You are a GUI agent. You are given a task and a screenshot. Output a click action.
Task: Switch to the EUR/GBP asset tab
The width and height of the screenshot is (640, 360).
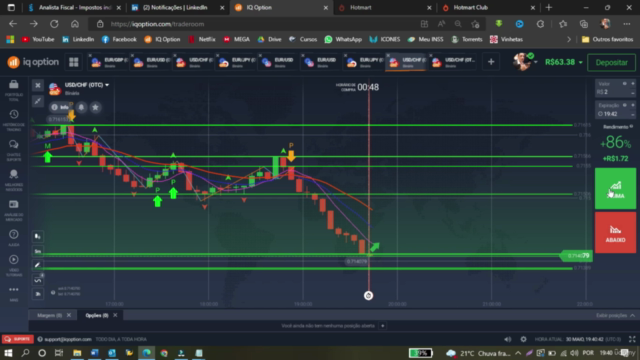(110, 62)
